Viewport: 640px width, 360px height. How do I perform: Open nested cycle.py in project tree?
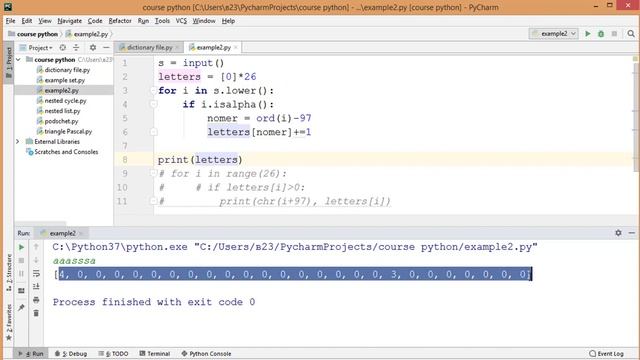coord(65,101)
